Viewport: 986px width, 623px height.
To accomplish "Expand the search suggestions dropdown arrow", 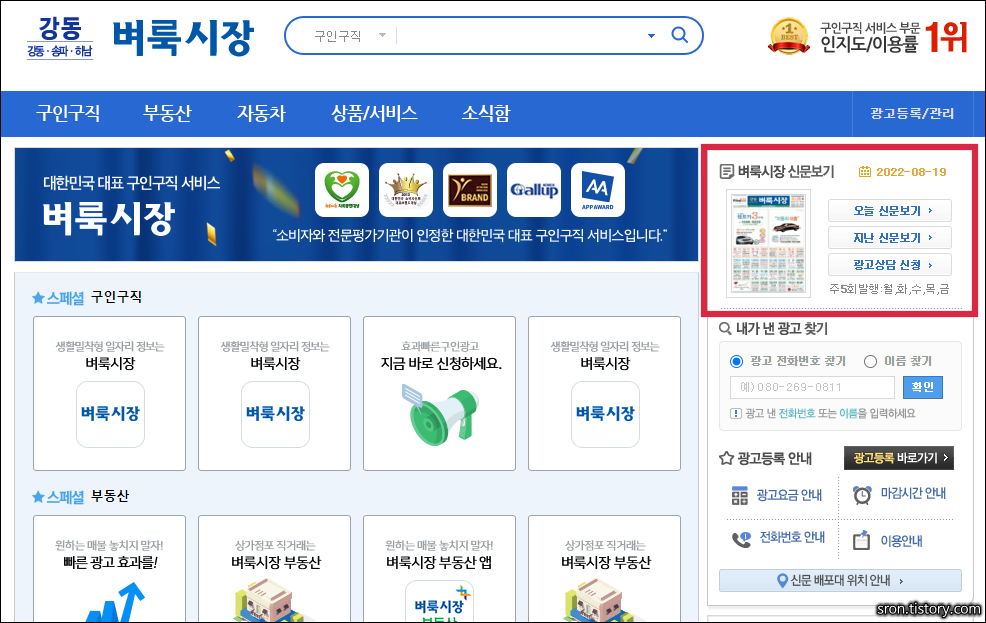I will click(651, 36).
